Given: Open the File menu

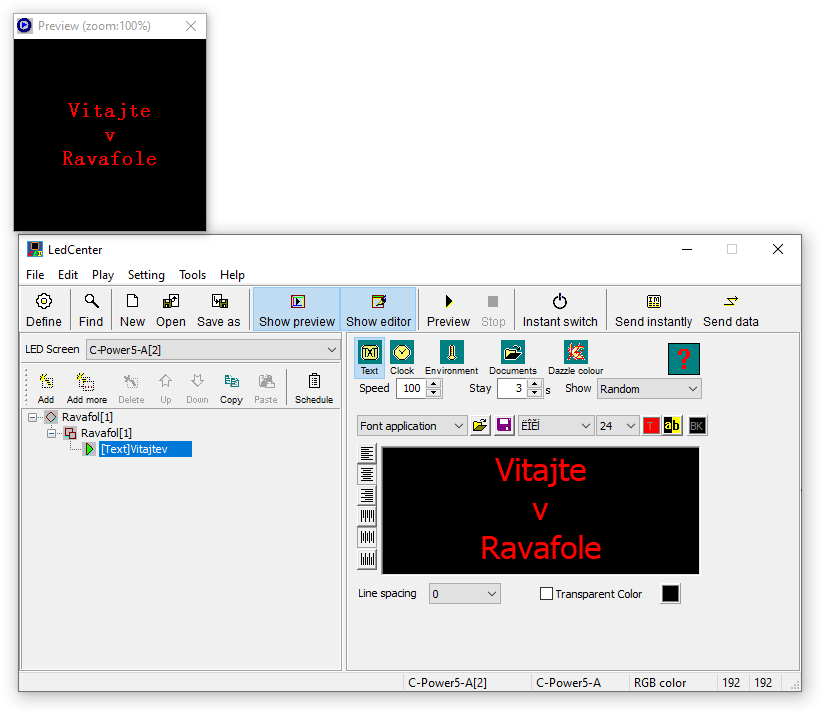Looking at the screenshot, I should (35, 275).
